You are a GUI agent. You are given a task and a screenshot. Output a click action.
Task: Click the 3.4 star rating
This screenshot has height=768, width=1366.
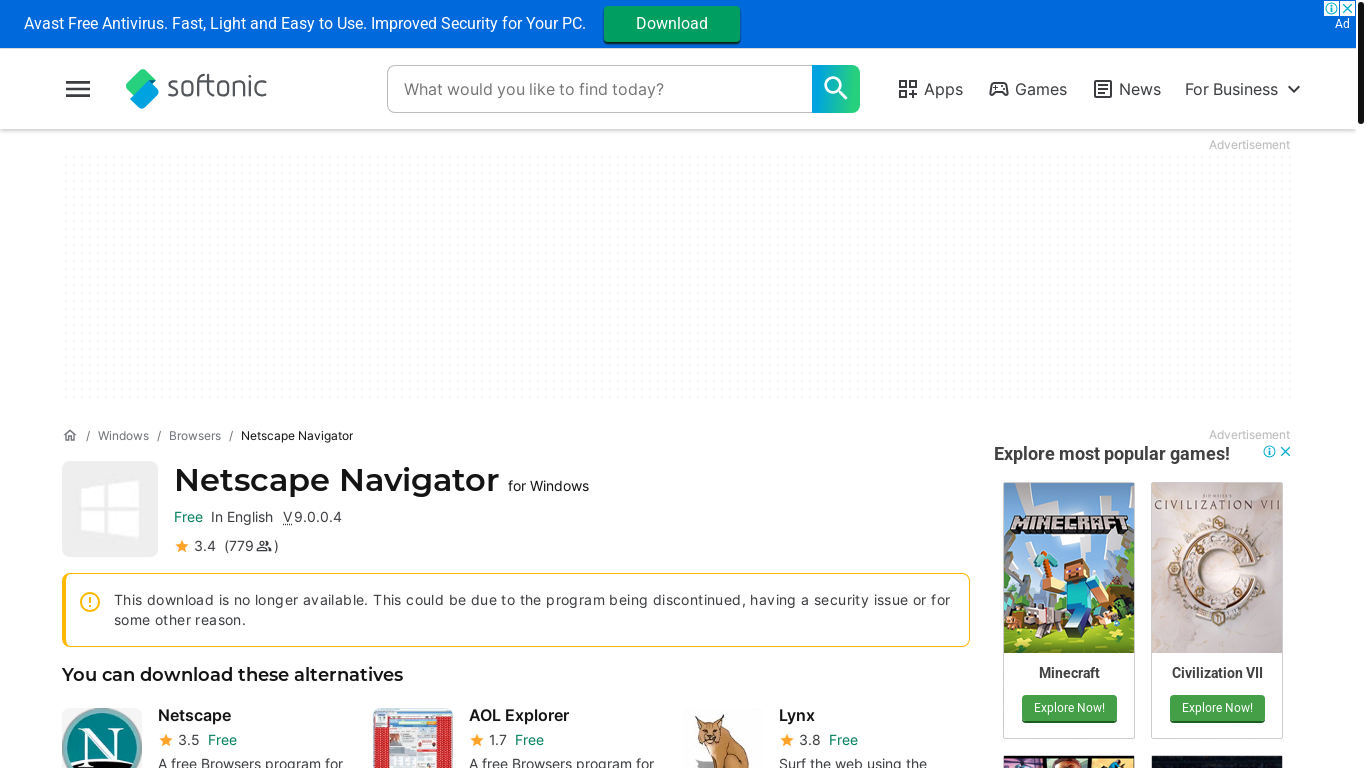(x=195, y=546)
